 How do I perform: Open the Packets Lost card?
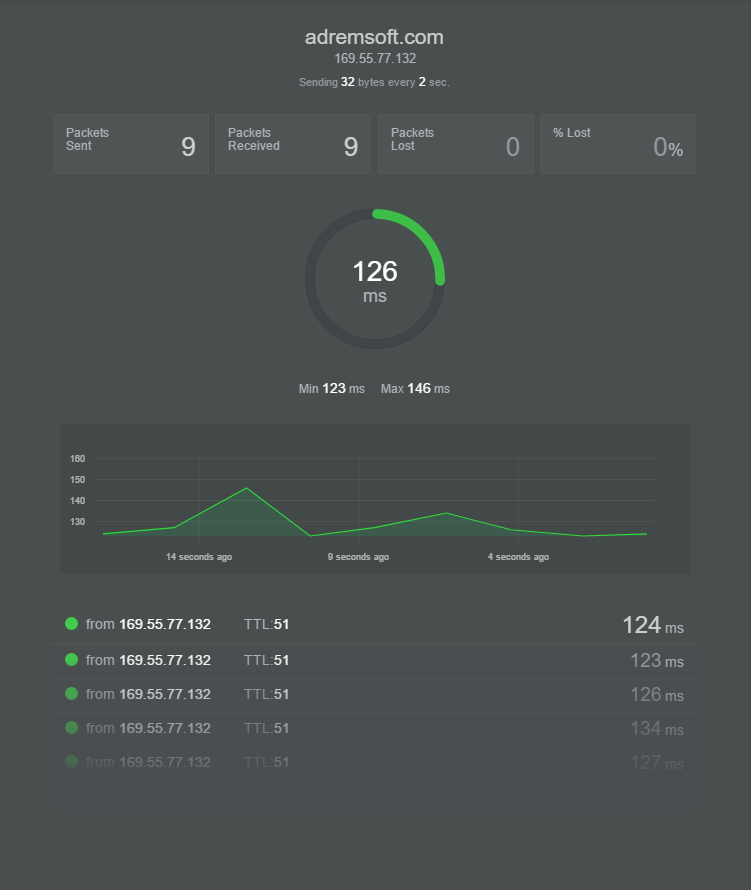(x=456, y=144)
